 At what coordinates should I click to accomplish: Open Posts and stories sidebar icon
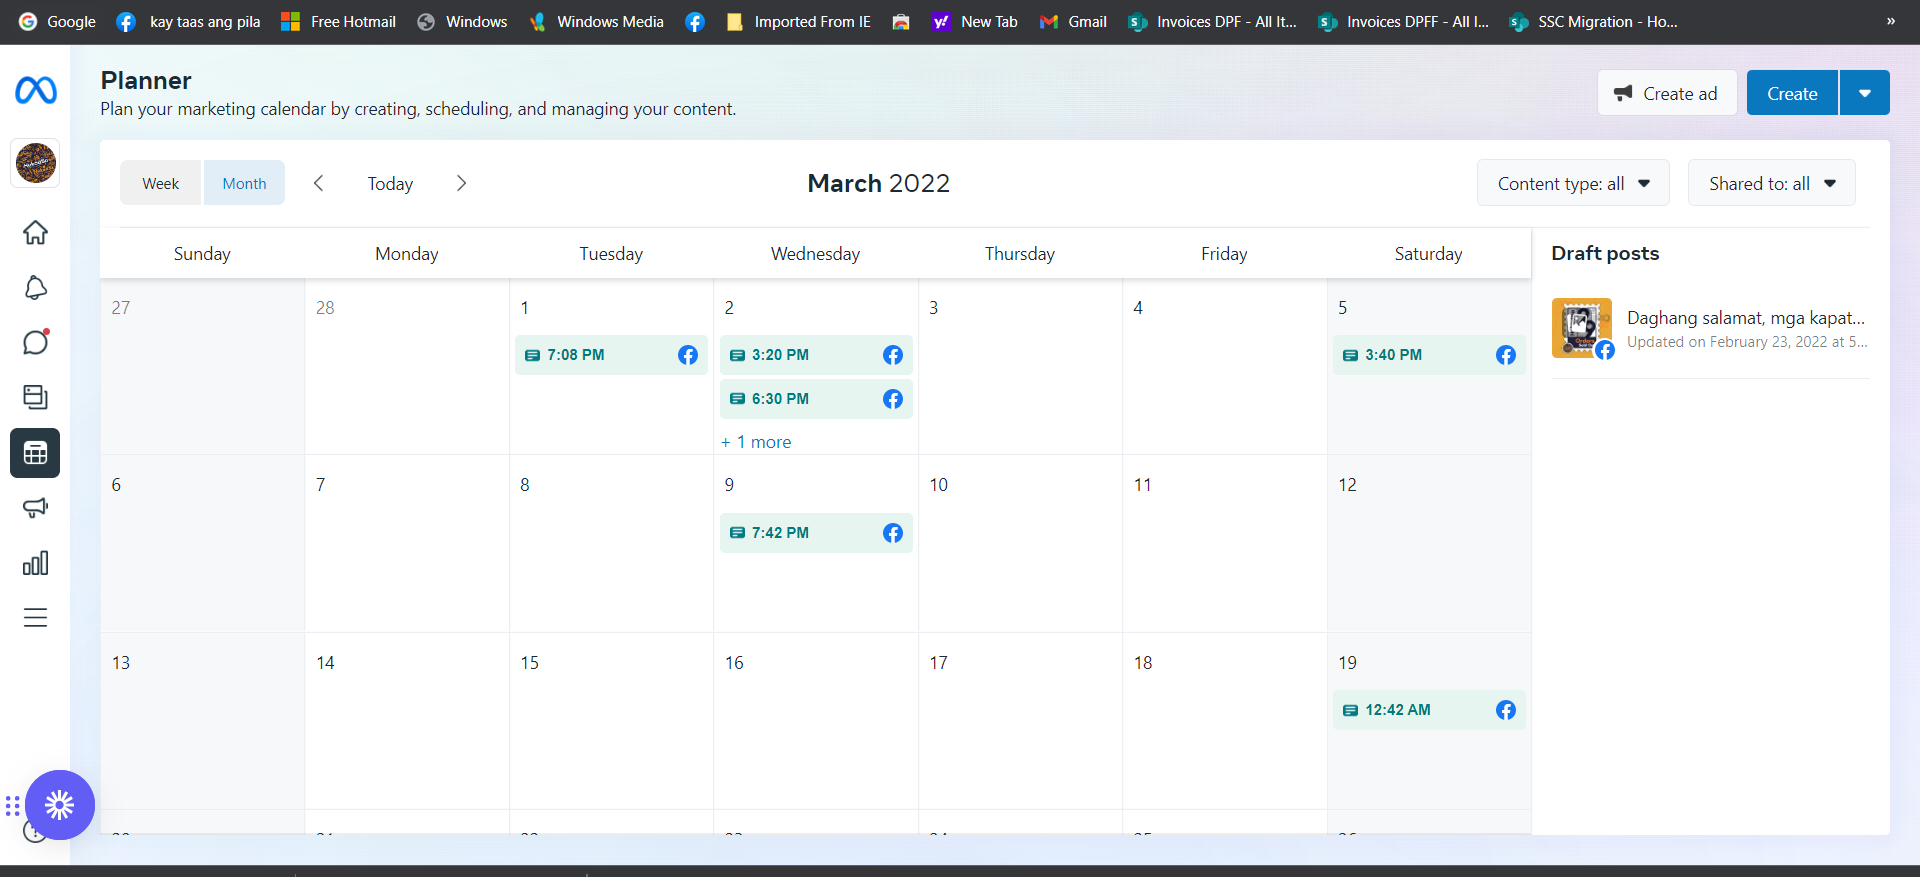35,397
